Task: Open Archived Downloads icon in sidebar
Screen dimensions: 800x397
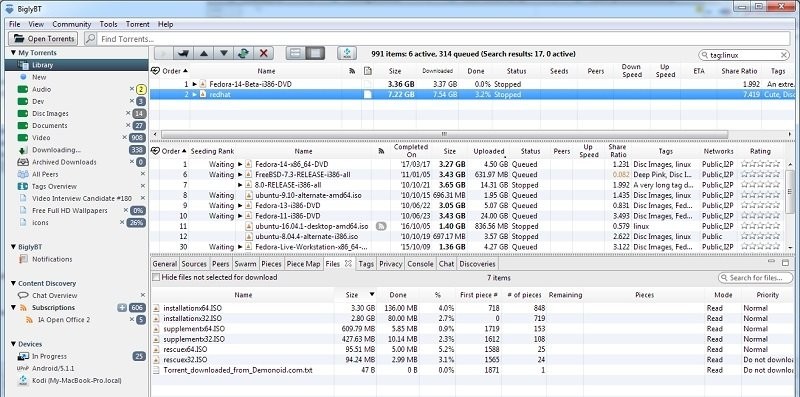Action: coord(23,162)
